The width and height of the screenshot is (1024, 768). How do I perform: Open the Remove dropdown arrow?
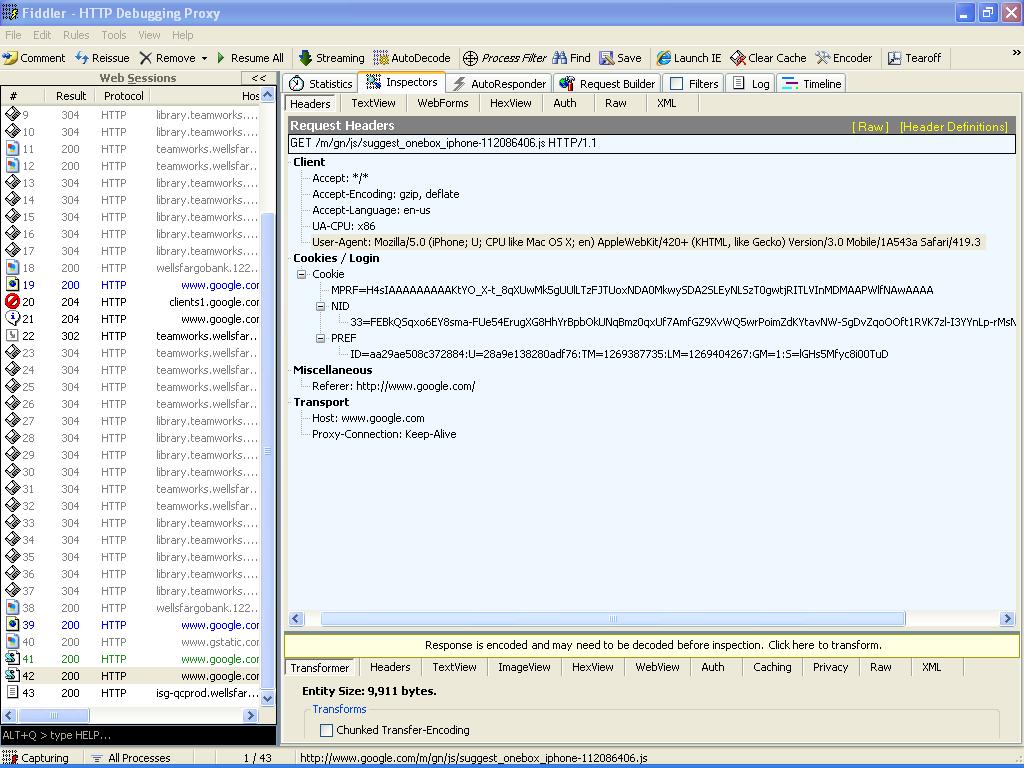coord(204,58)
